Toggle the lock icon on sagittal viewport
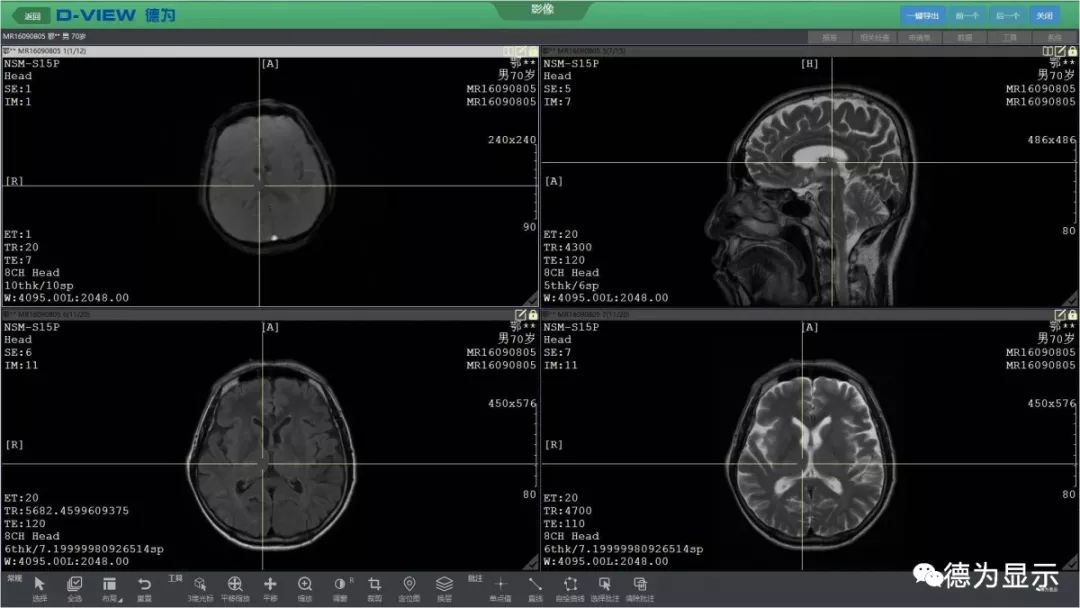1080x608 pixels. pyautogui.click(x=1072, y=51)
